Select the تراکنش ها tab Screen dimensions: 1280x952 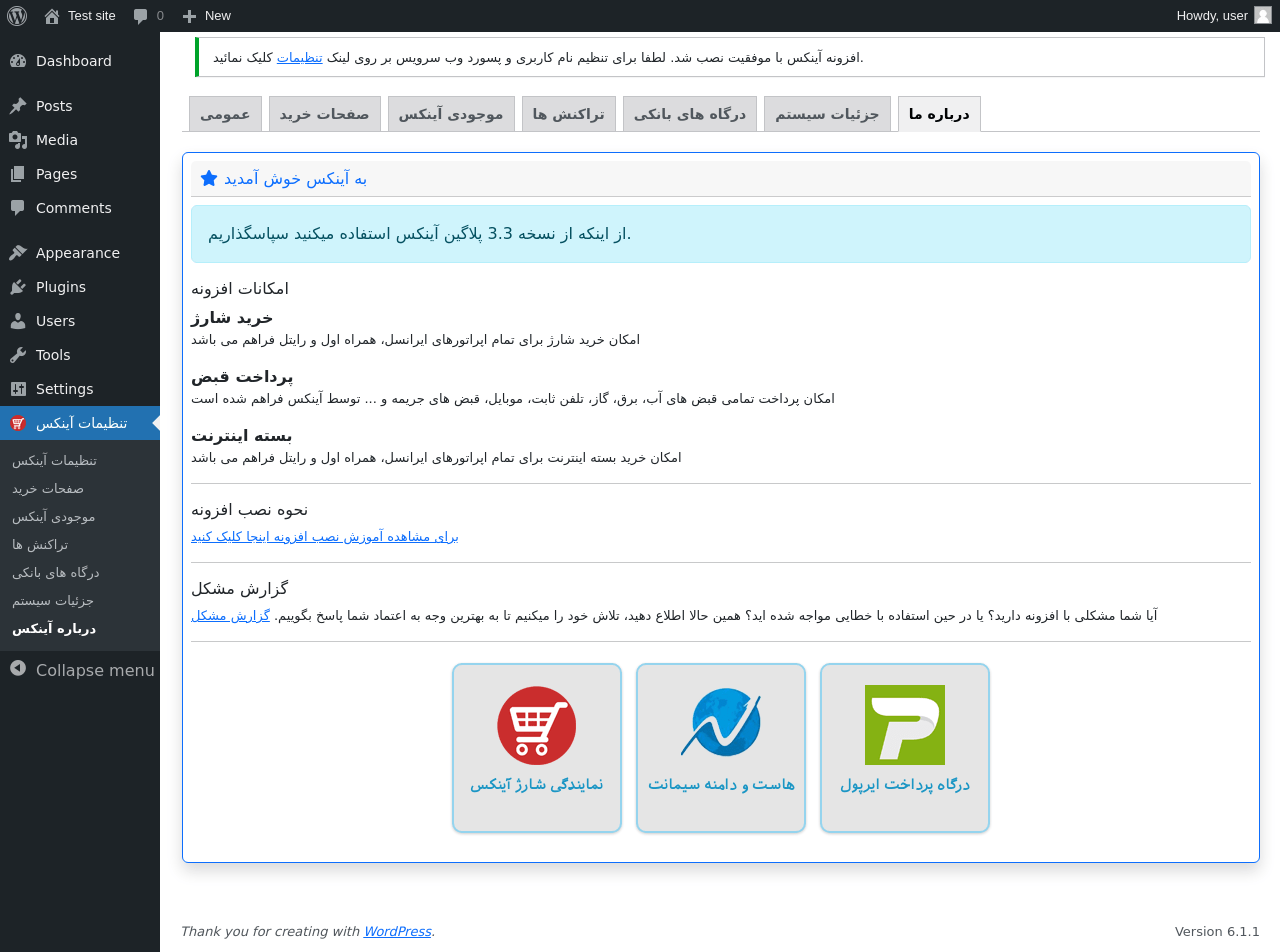[569, 114]
